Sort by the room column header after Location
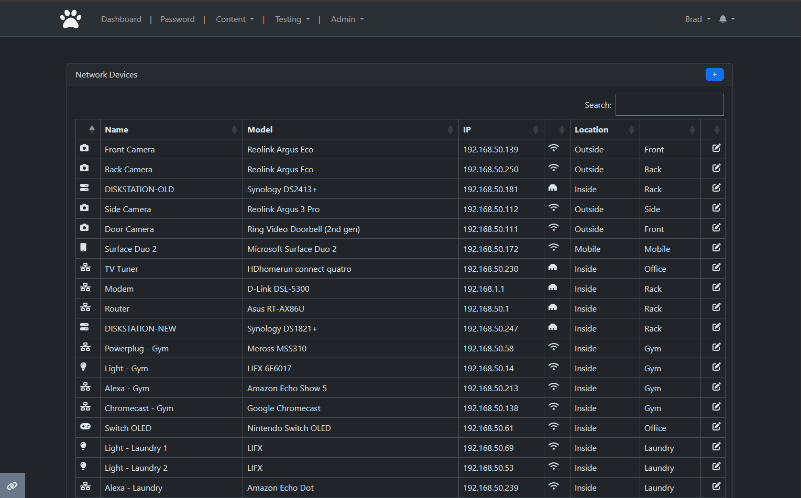 tap(670, 130)
